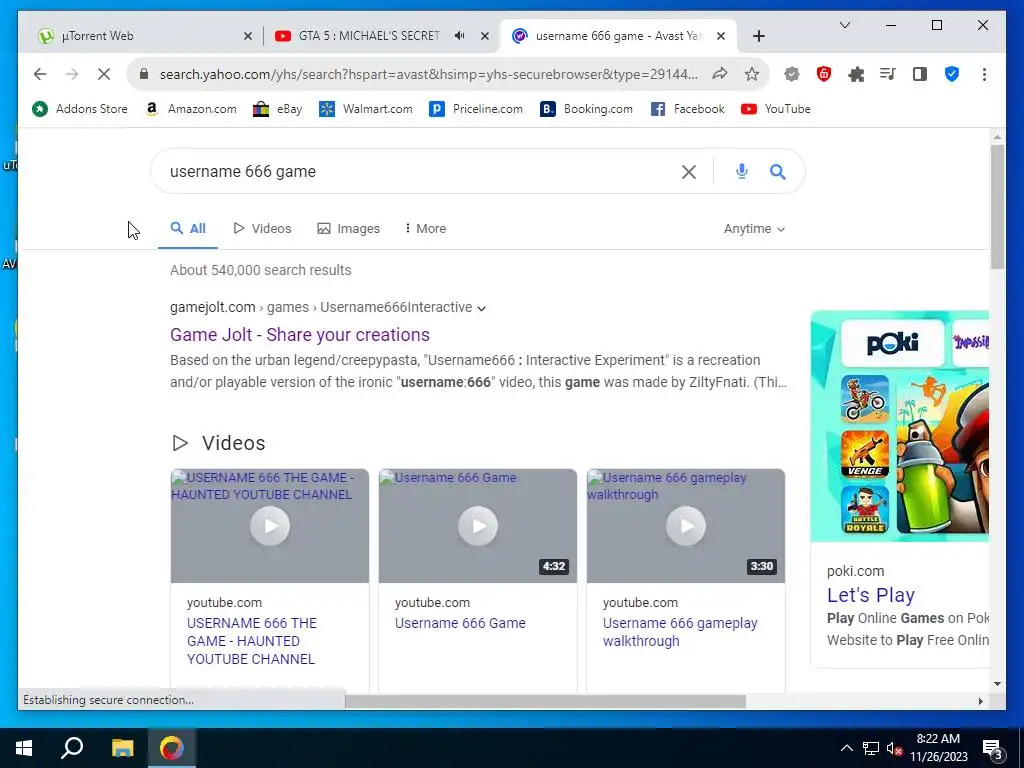Image resolution: width=1024 pixels, height=768 pixels.
Task: Expand the Anytime date filter
Action: click(x=754, y=229)
